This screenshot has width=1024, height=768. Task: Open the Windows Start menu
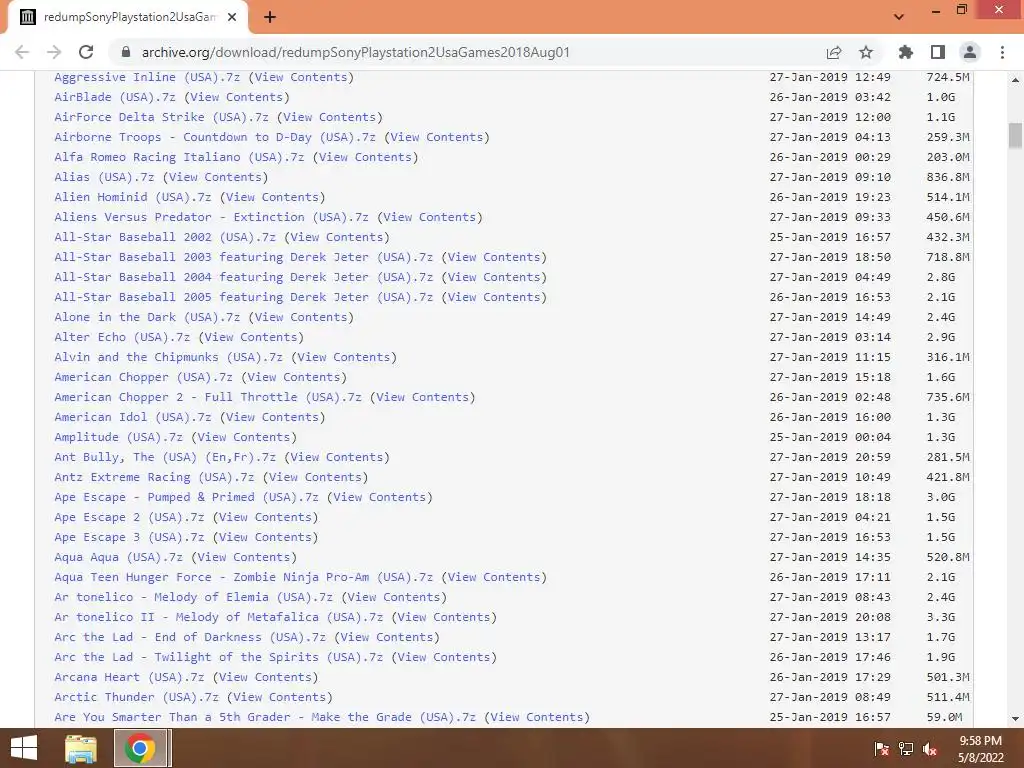pos(24,748)
